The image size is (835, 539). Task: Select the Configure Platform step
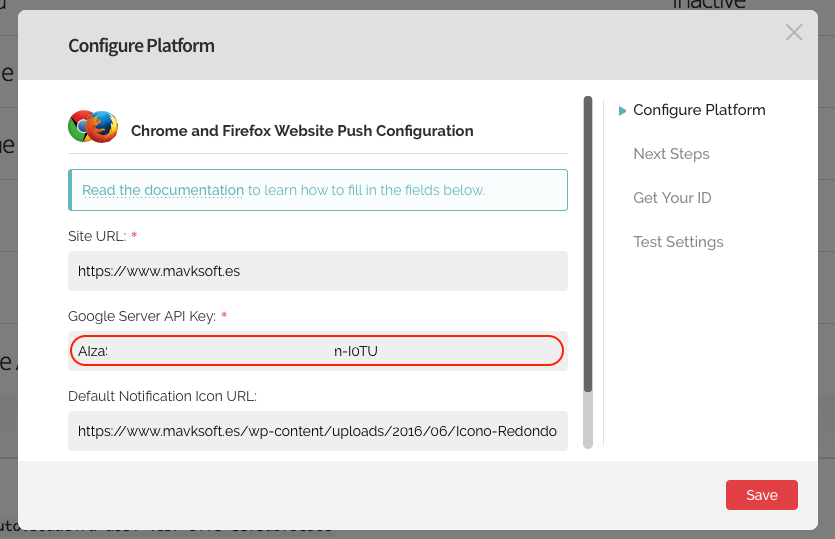pyautogui.click(x=699, y=110)
